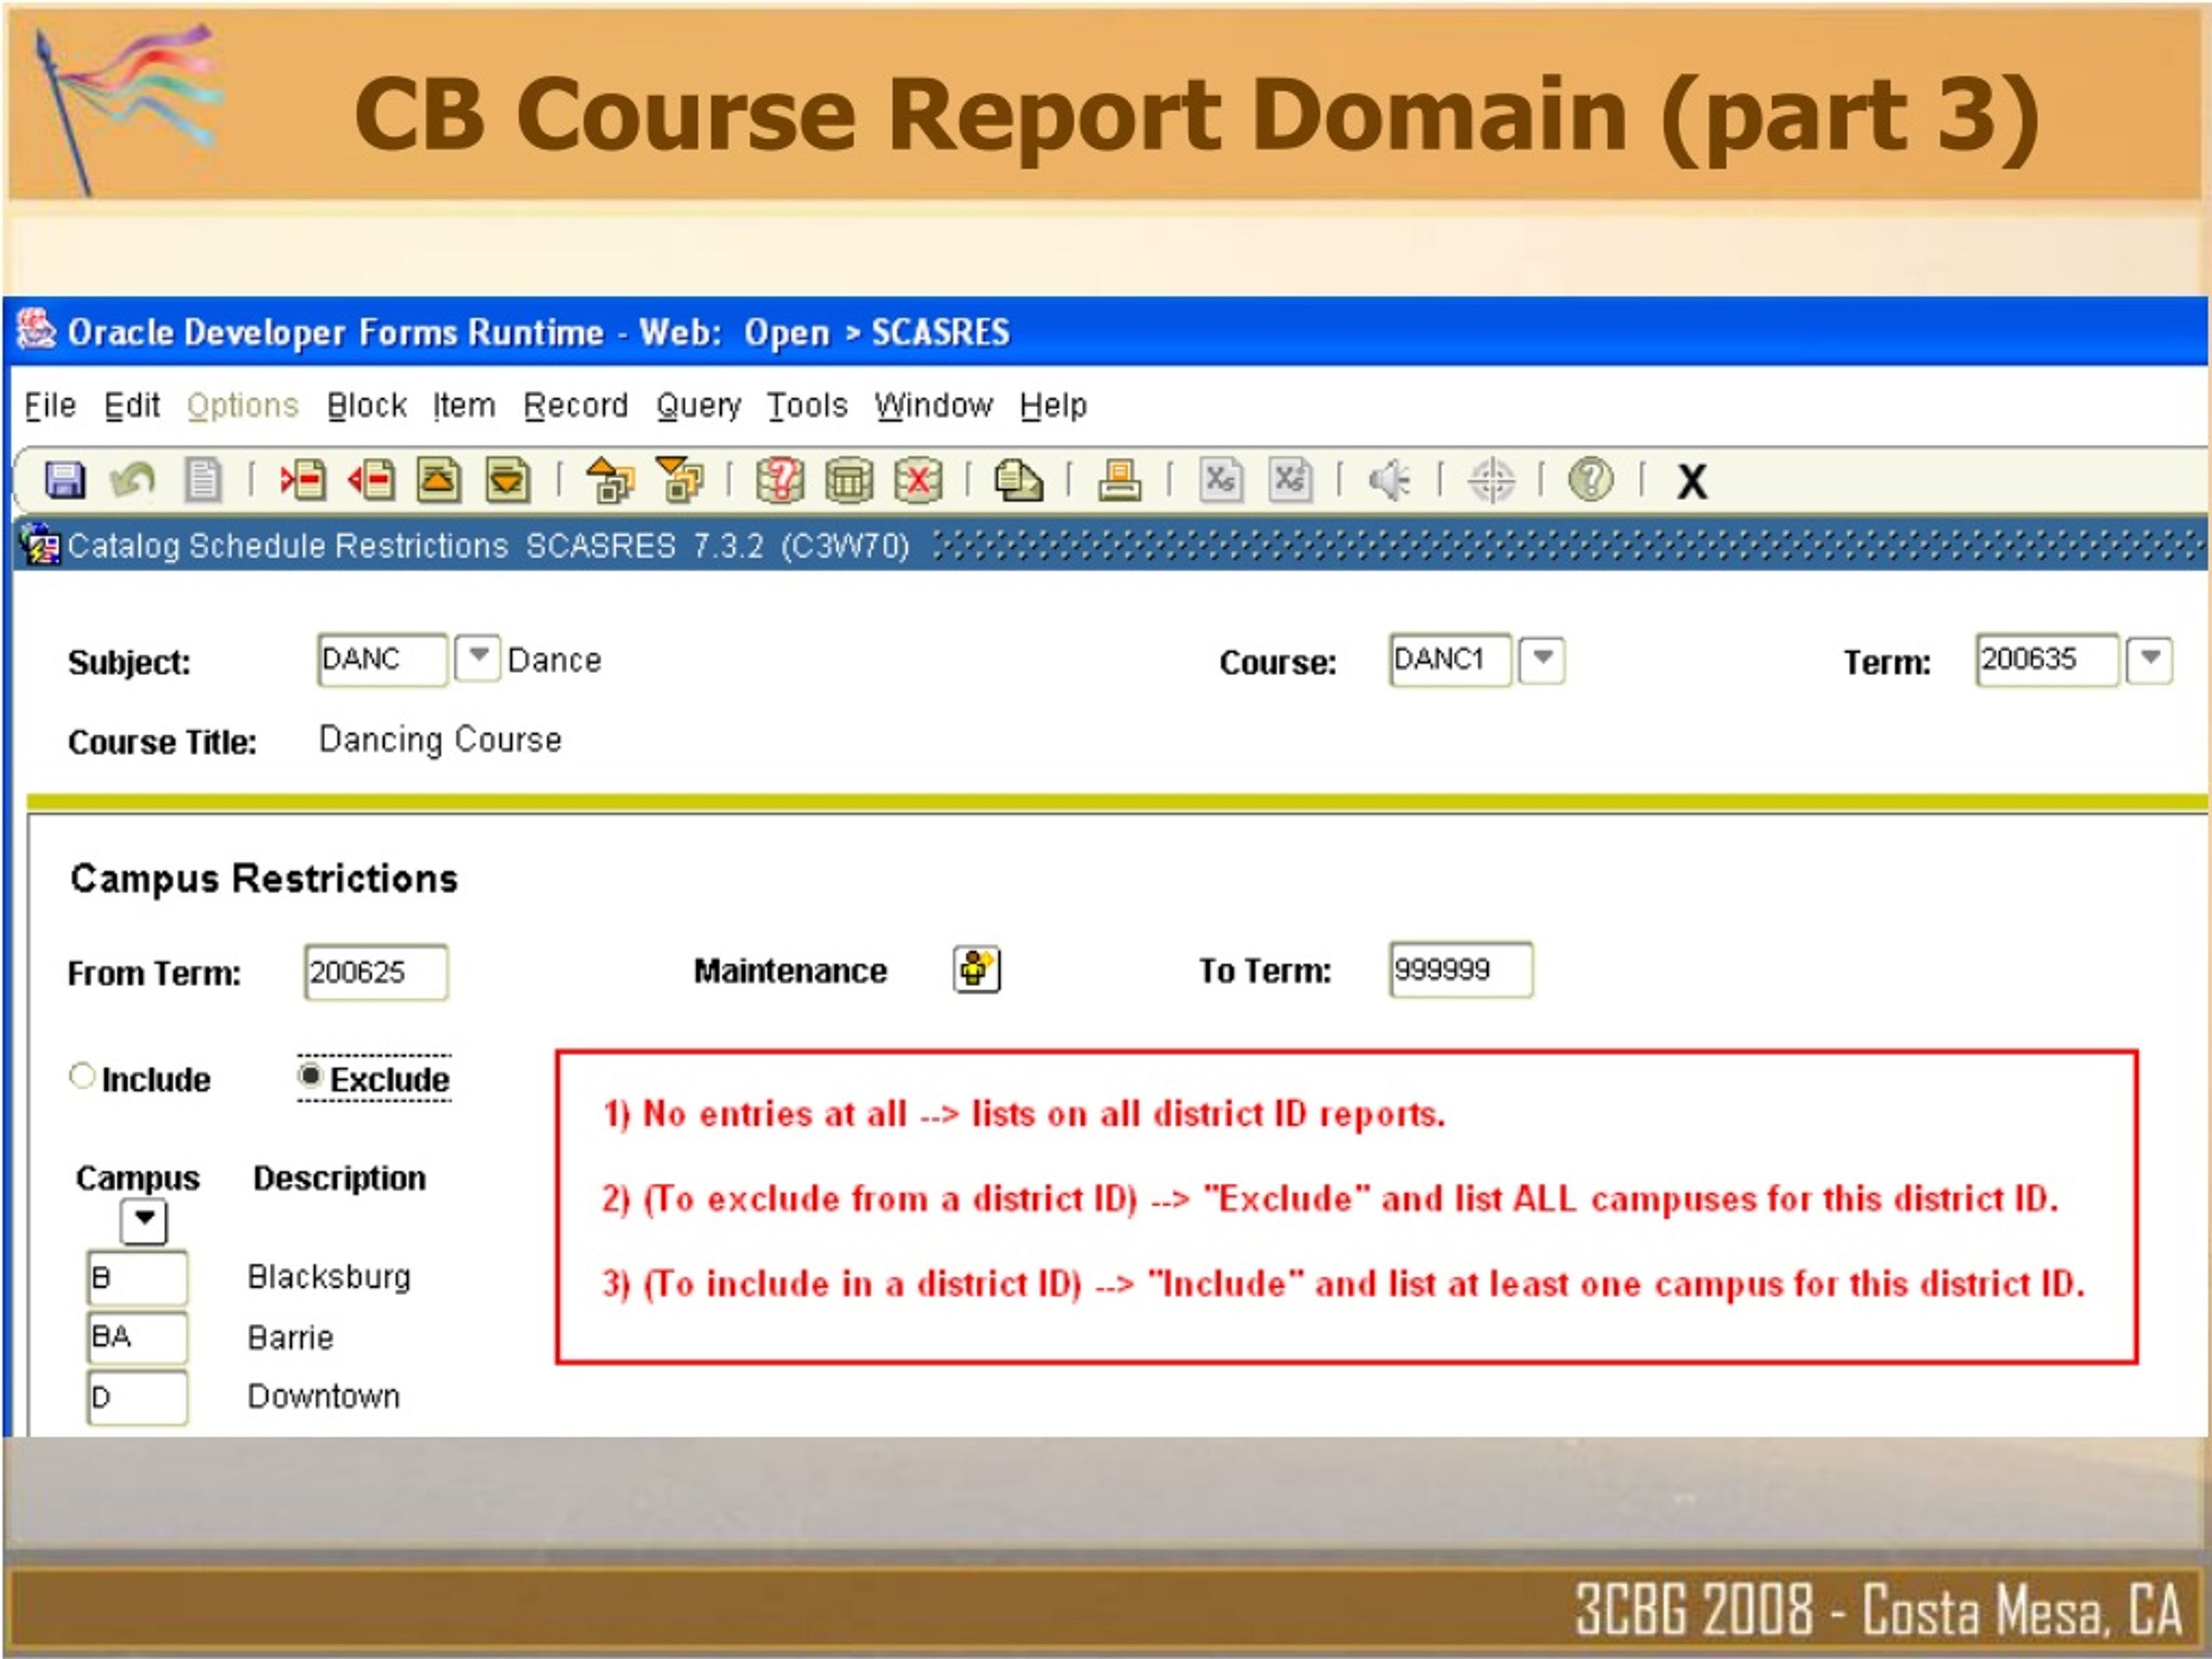The height and width of the screenshot is (1659, 2212).
Task: Click the Oracle Forms title bar icon
Action: pyautogui.click(x=36, y=331)
